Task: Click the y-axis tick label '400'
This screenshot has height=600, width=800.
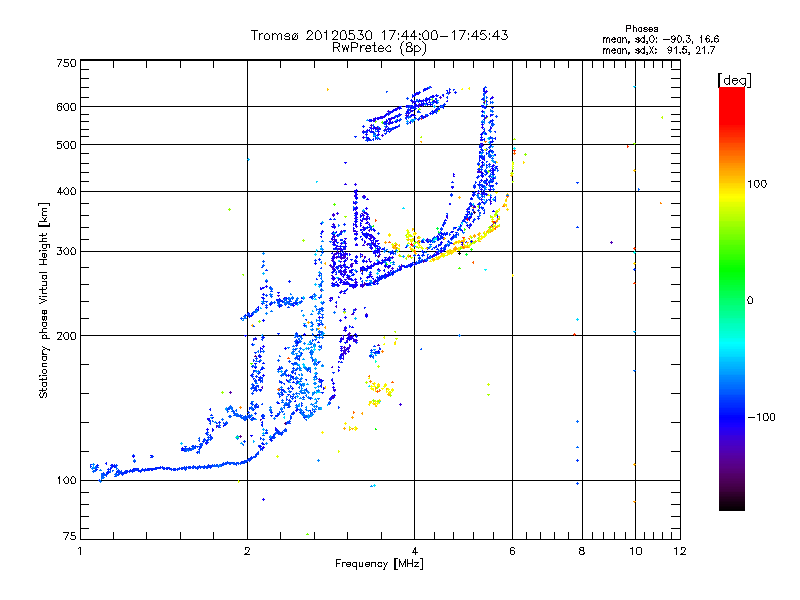Action: pos(66,192)
